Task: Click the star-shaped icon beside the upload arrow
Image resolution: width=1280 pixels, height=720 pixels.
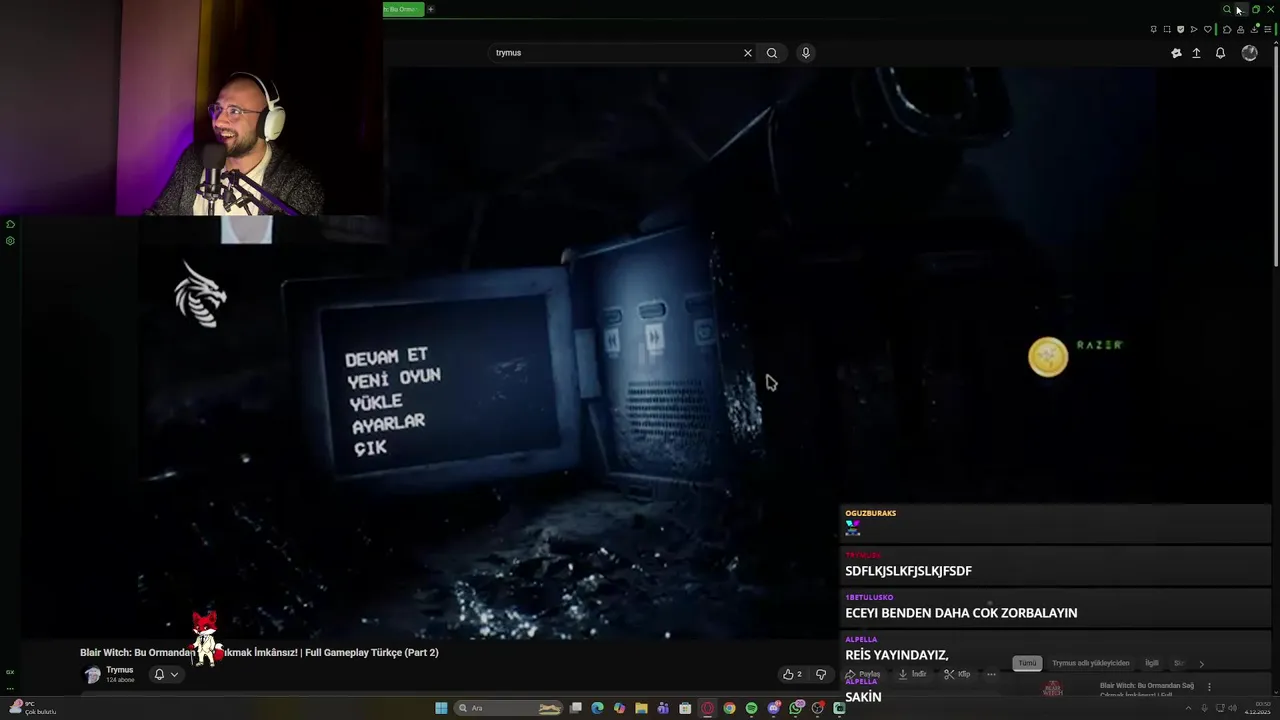Action: click(1176, 53)
